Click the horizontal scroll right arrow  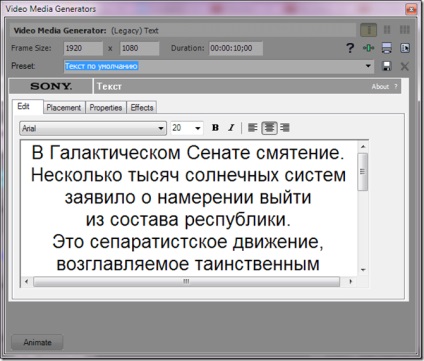(350, 282)
